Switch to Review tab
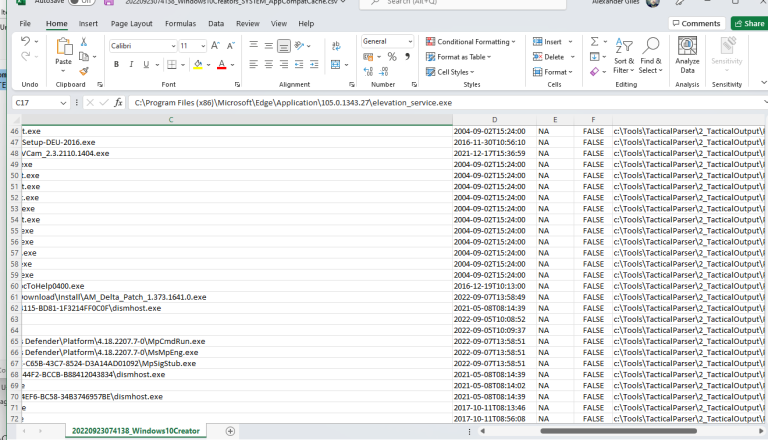Image resolution: width=768 pixels, height=440 pixels. click(x=248, y=24)
